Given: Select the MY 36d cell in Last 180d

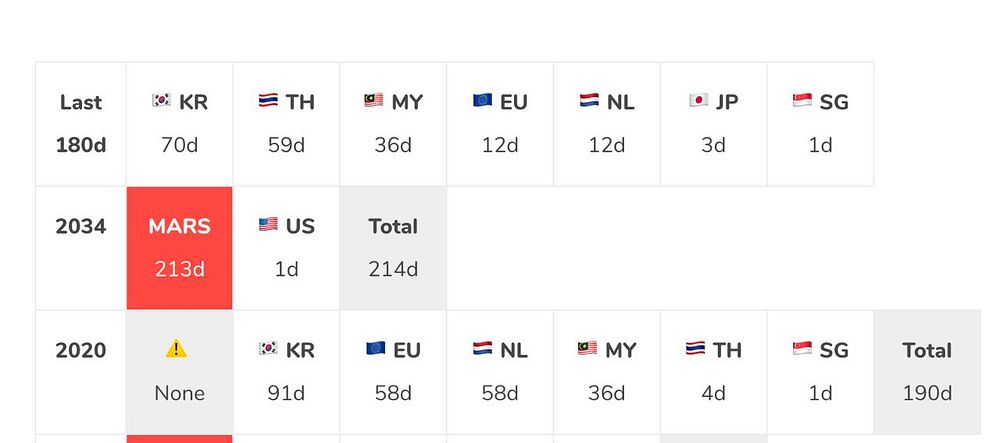Looking at the screenshot, I should pos(393,124).
